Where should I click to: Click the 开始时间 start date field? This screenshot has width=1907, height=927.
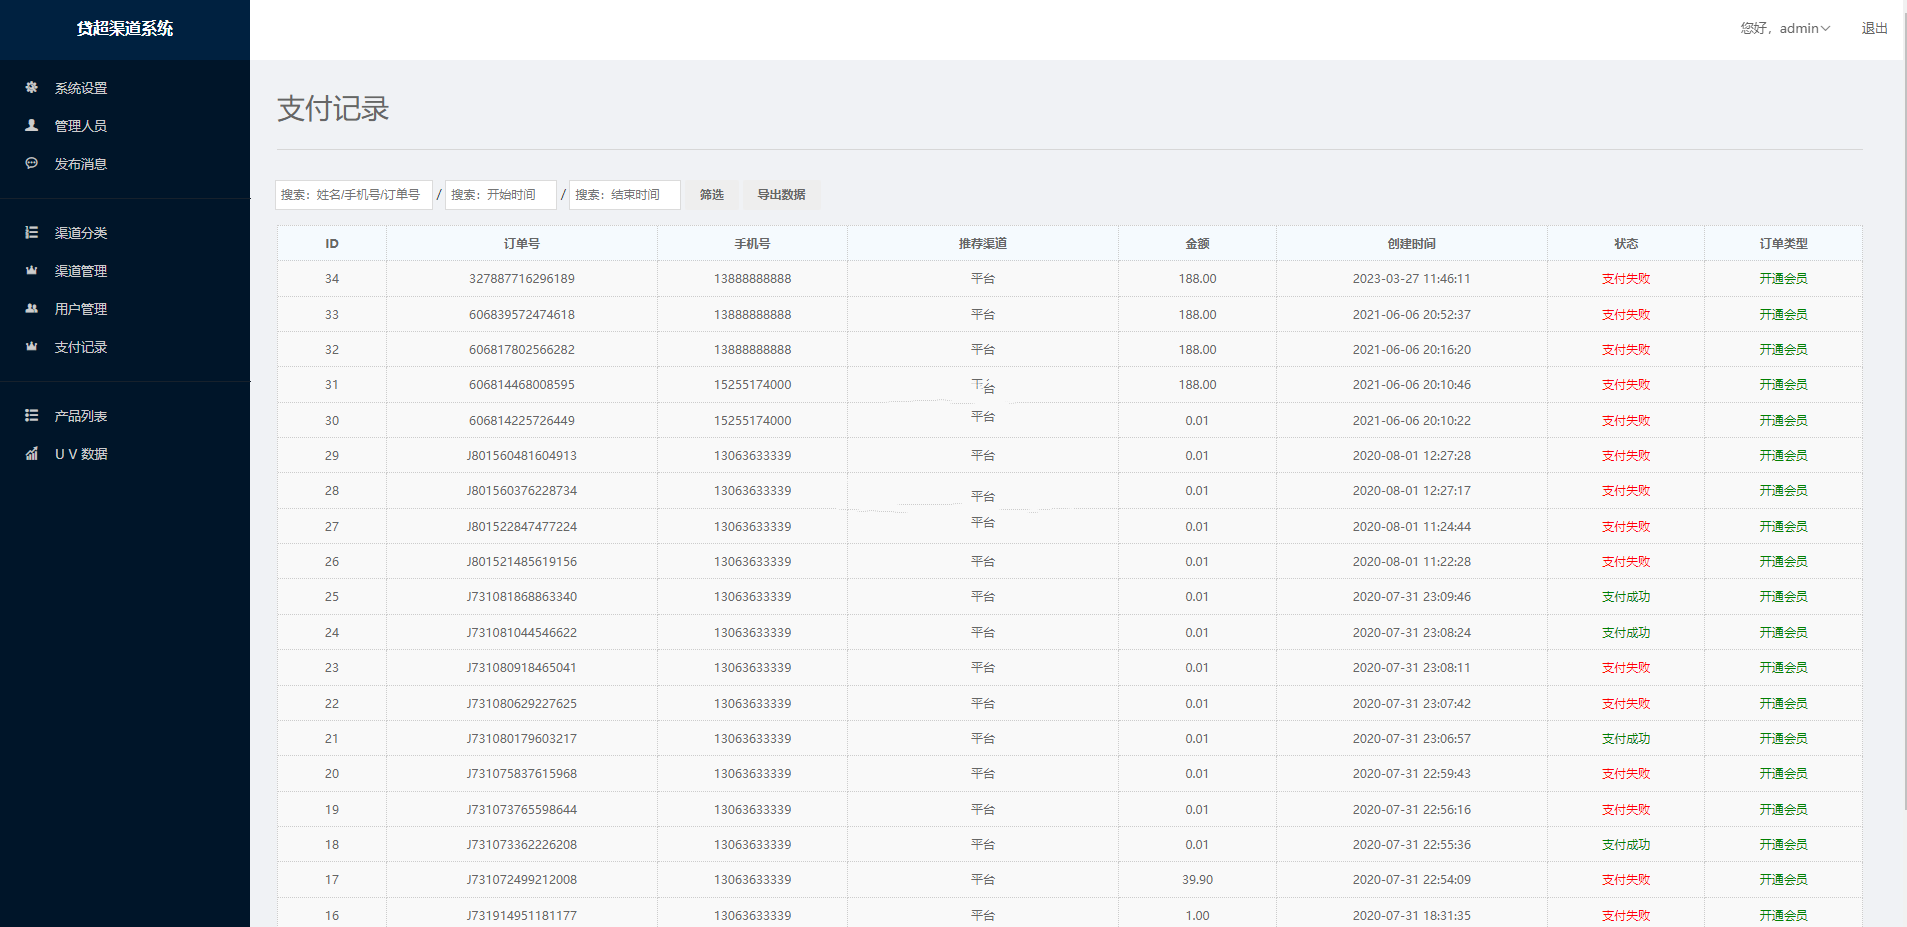point(500,195)
